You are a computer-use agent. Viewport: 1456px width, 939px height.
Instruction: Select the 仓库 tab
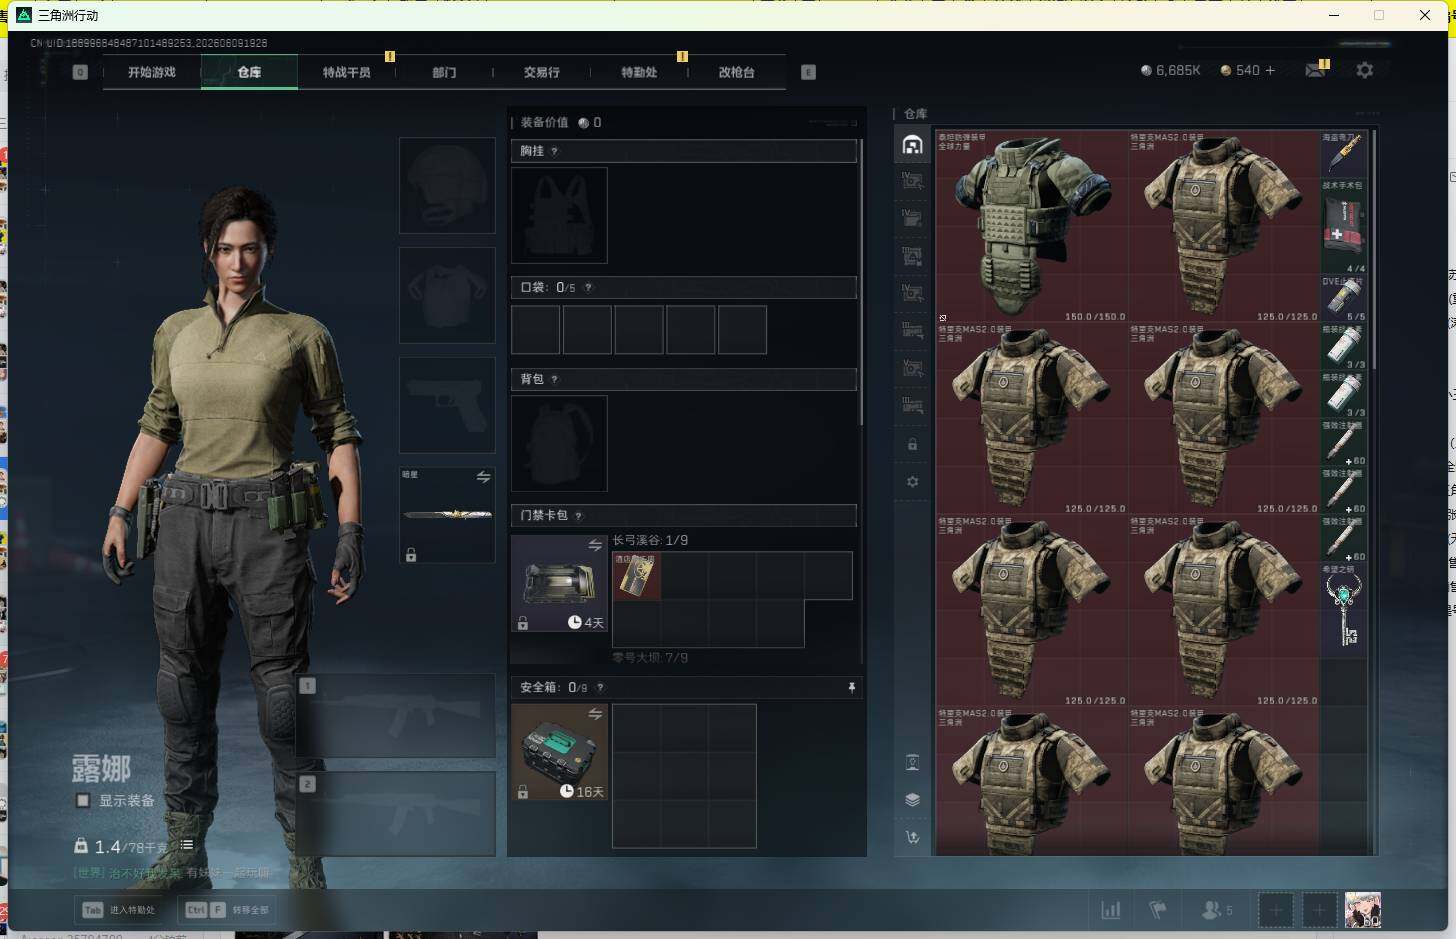tap(249, 72)
